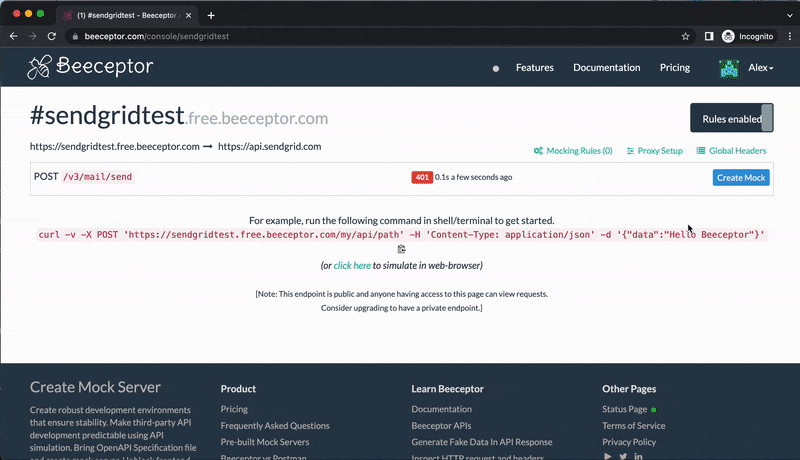
Task: Click the Twitter icon in footer
Action: pos(623,456)
